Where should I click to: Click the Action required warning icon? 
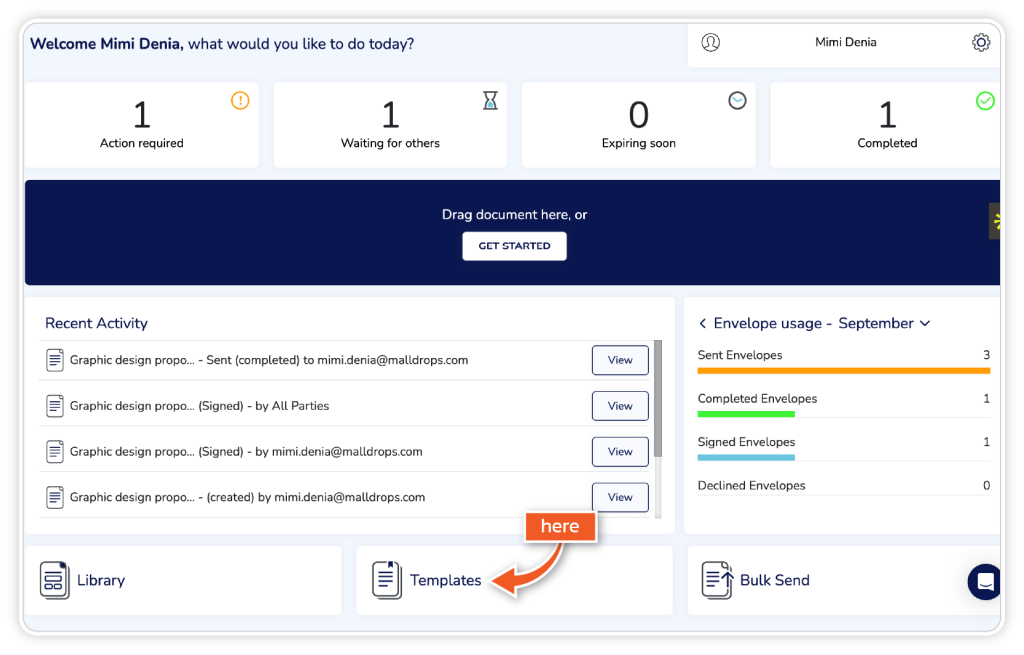point(240,100)
